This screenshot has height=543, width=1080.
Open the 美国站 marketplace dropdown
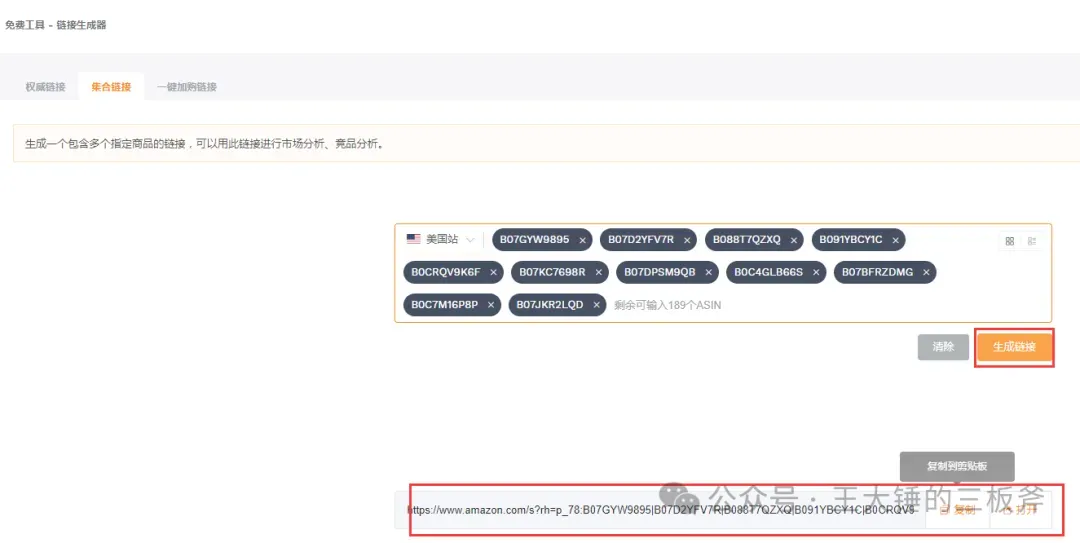click(441, 239)
